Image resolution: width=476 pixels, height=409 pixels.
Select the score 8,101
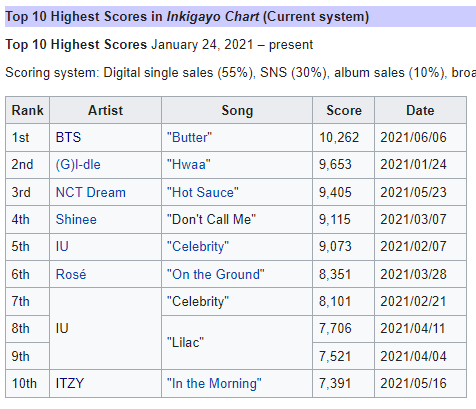click(335, 302)
